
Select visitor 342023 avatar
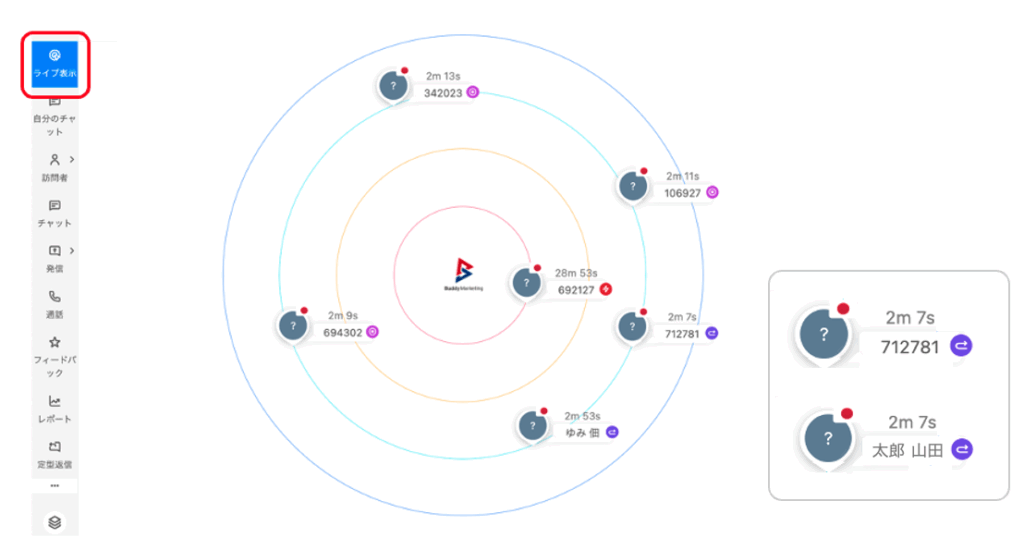tap(394, 87)
